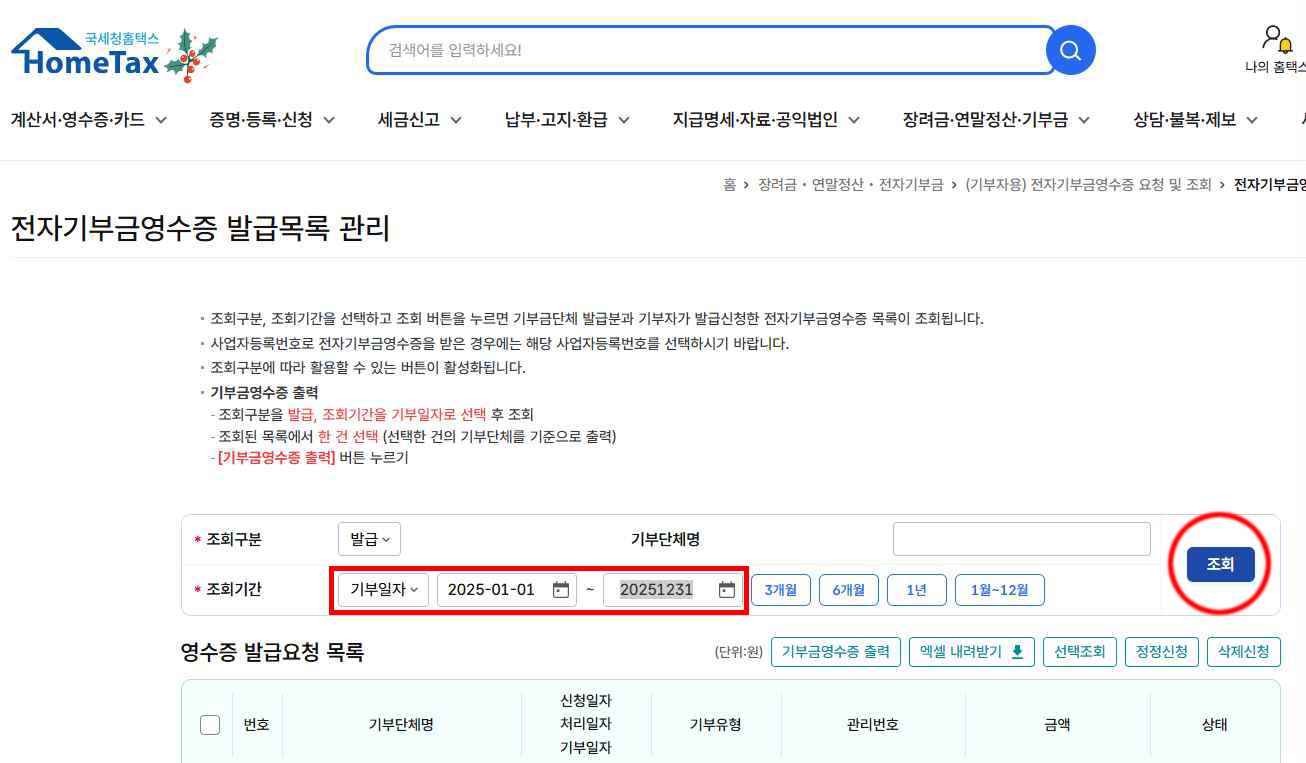Open the 세금신고 menu
The width and height of the screenshot is (1306, 763).
[419, 120]
